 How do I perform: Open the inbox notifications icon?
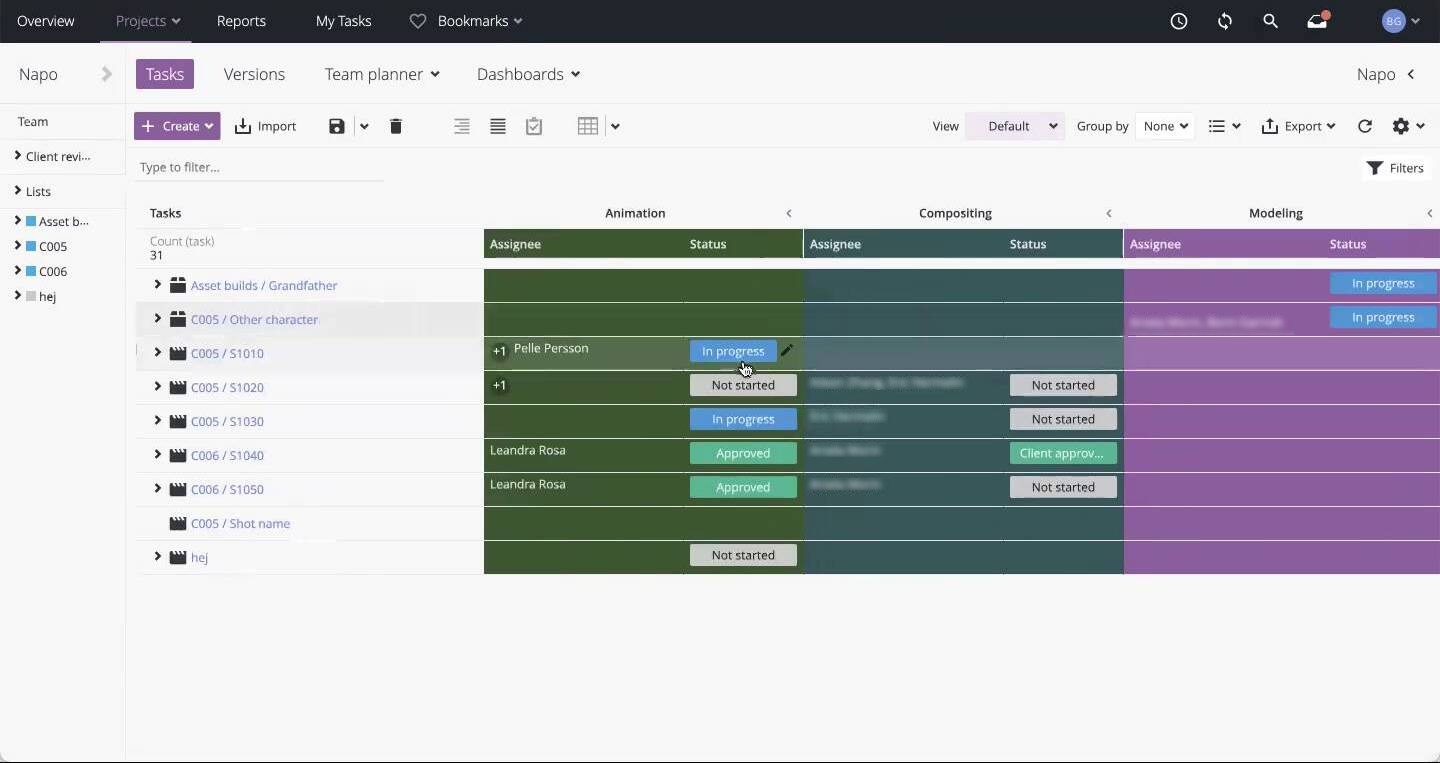tap(1318, 21)
